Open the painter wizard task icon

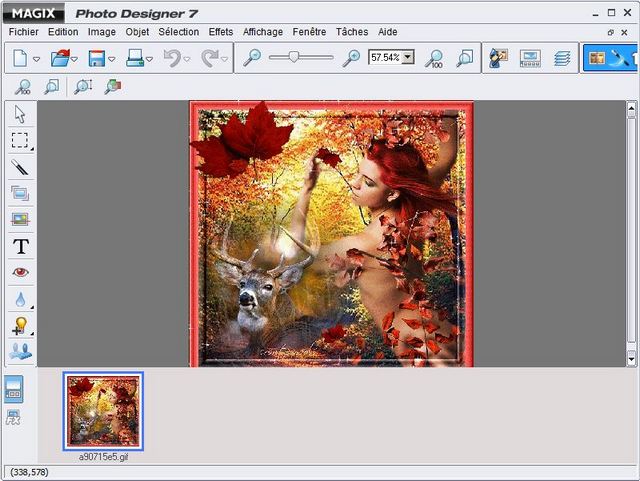click(x=498, y=58)
